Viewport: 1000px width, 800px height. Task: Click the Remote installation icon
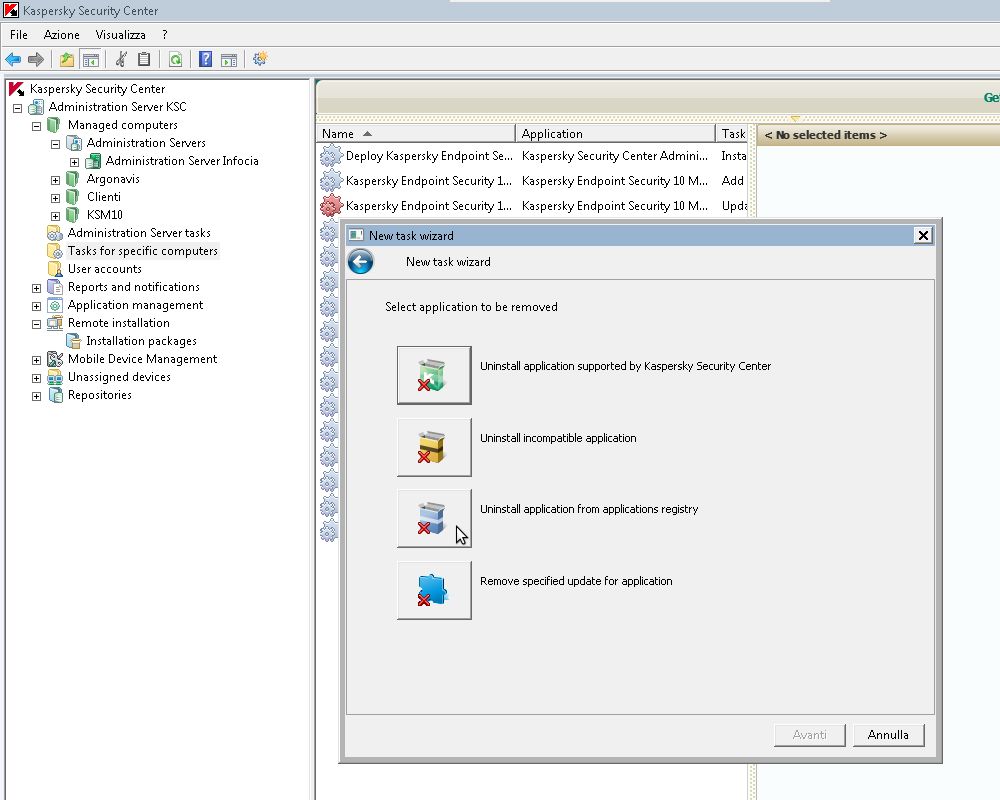[55, 323]
